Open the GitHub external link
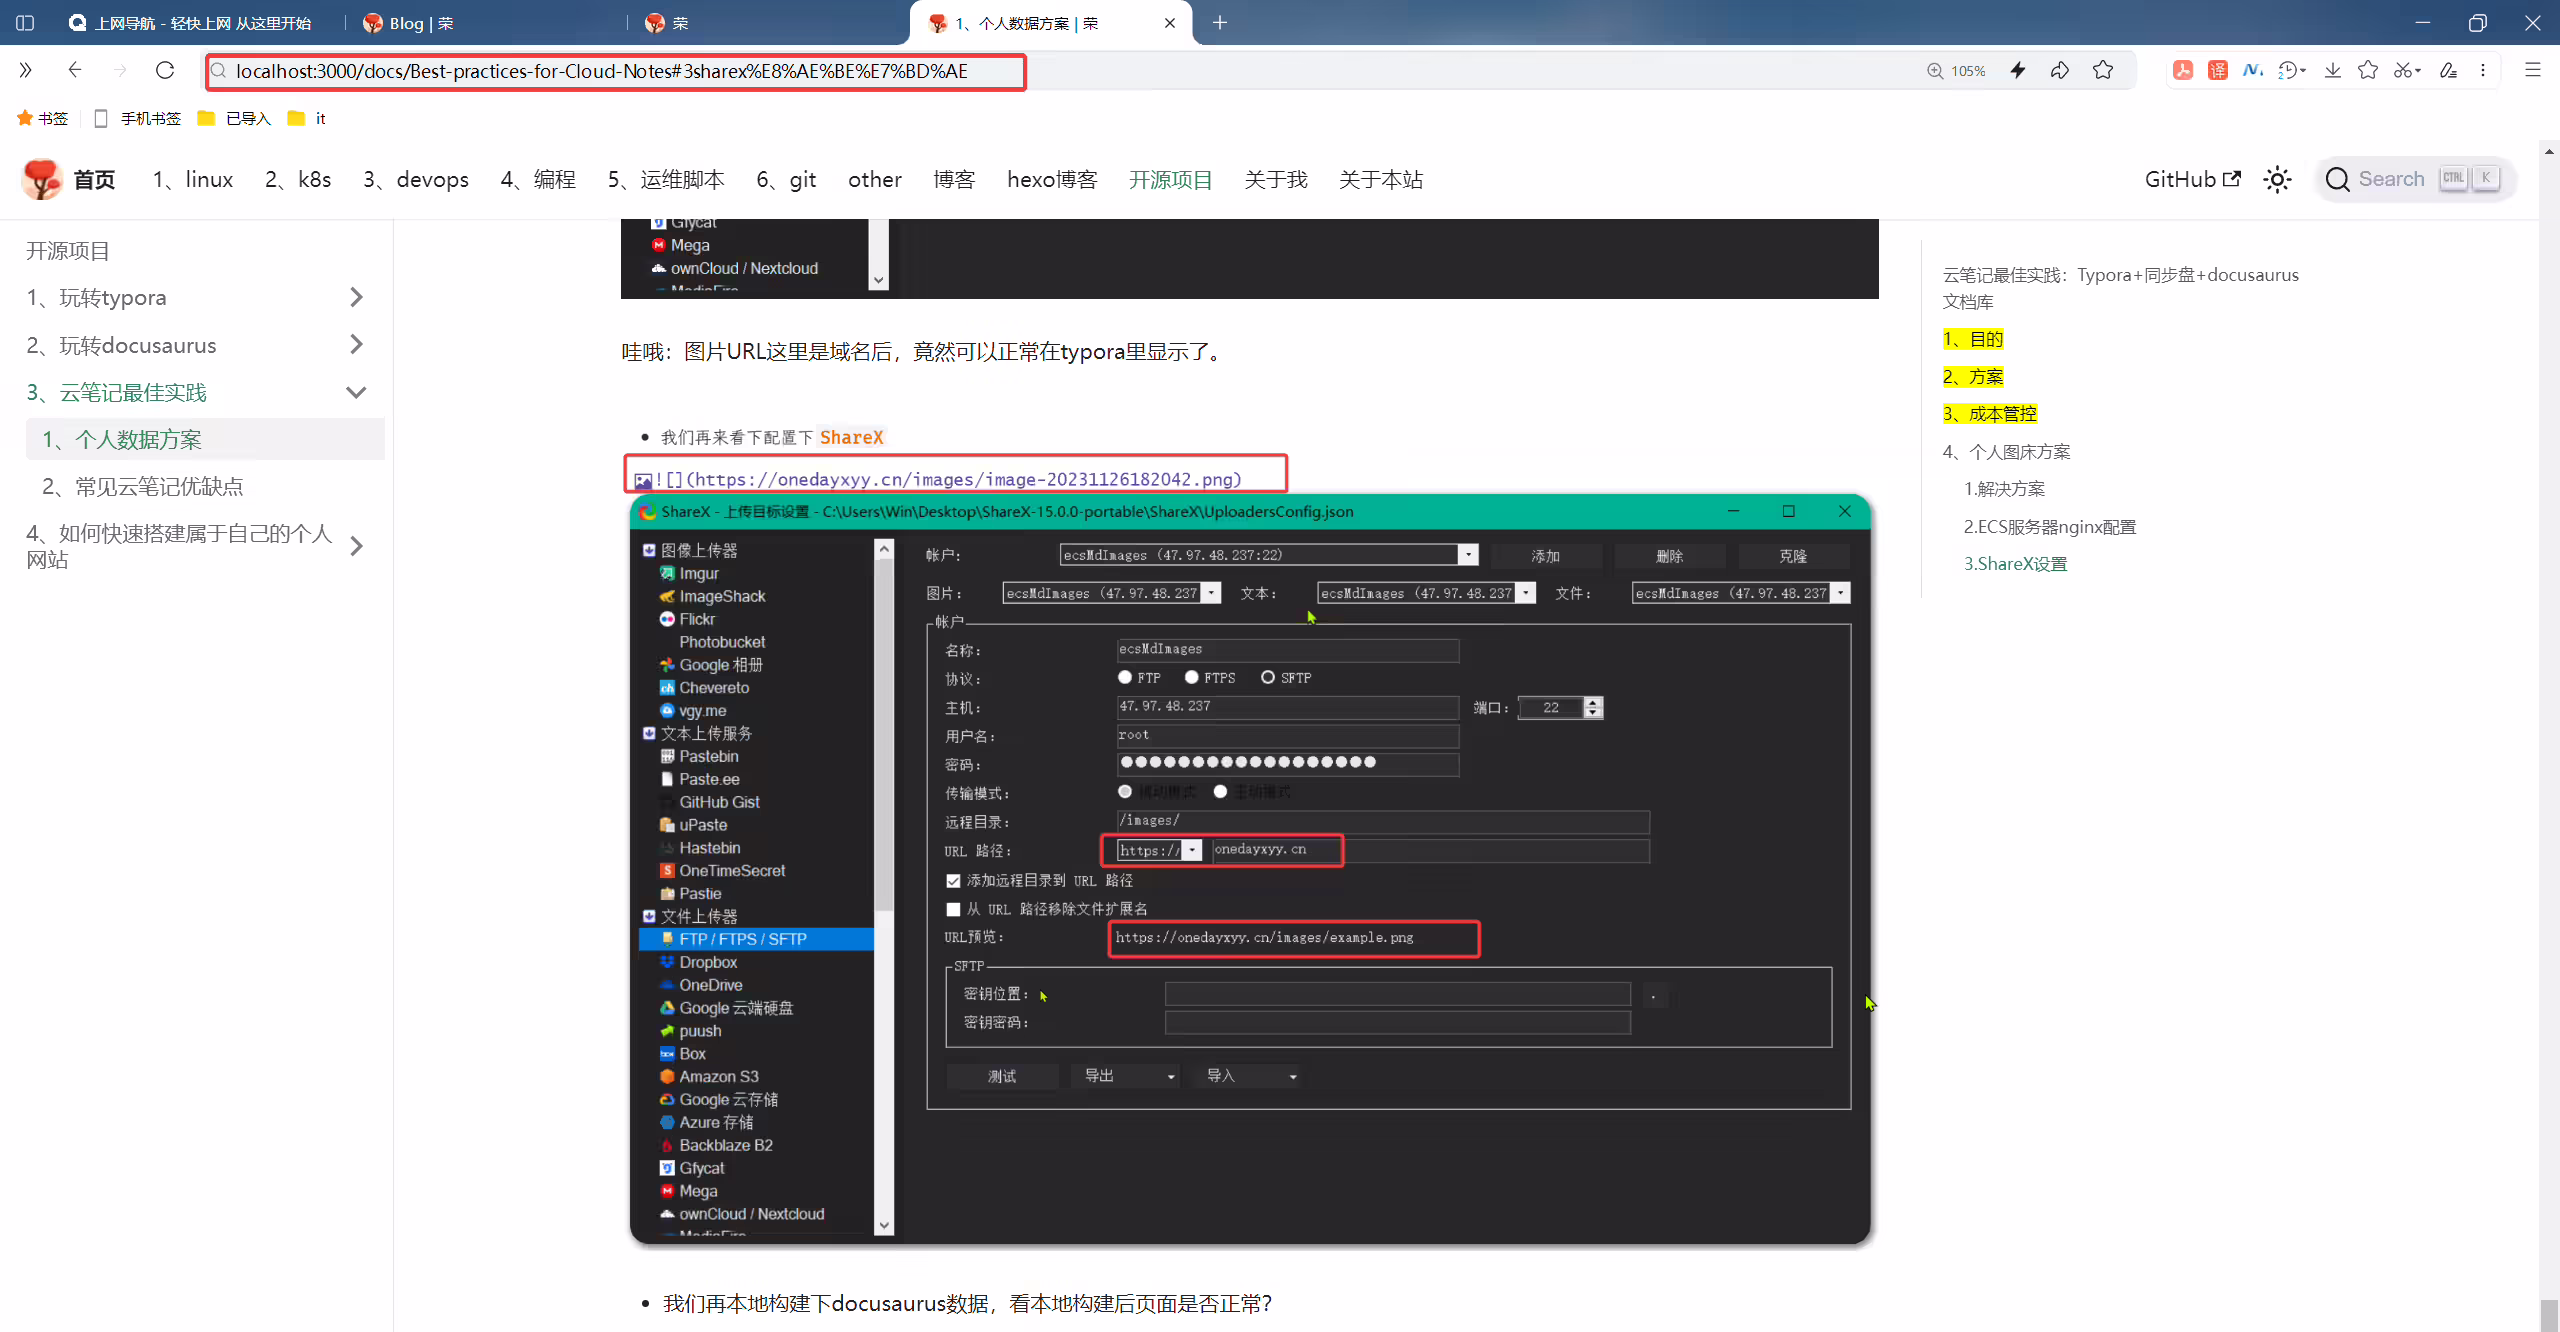This screenshot has width=2560, height=1332. click(x=2192, y=180)
